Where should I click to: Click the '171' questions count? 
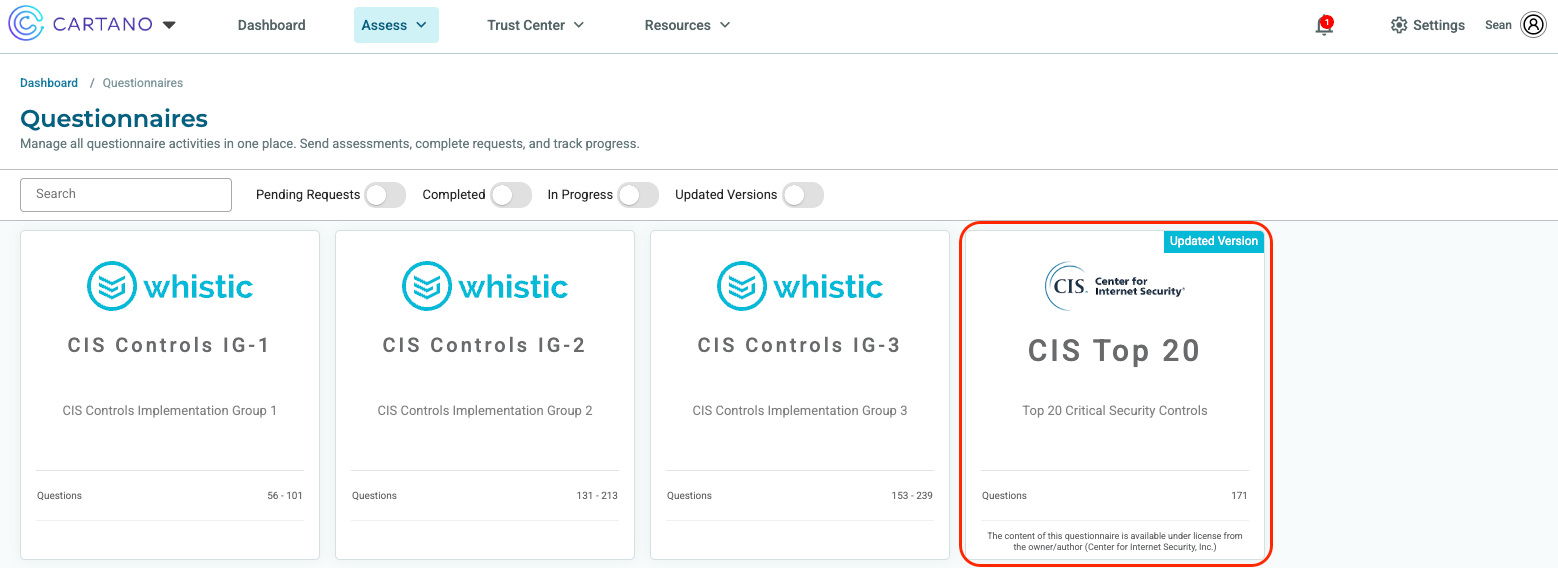pyautogui.click(x=1239, y=496)
